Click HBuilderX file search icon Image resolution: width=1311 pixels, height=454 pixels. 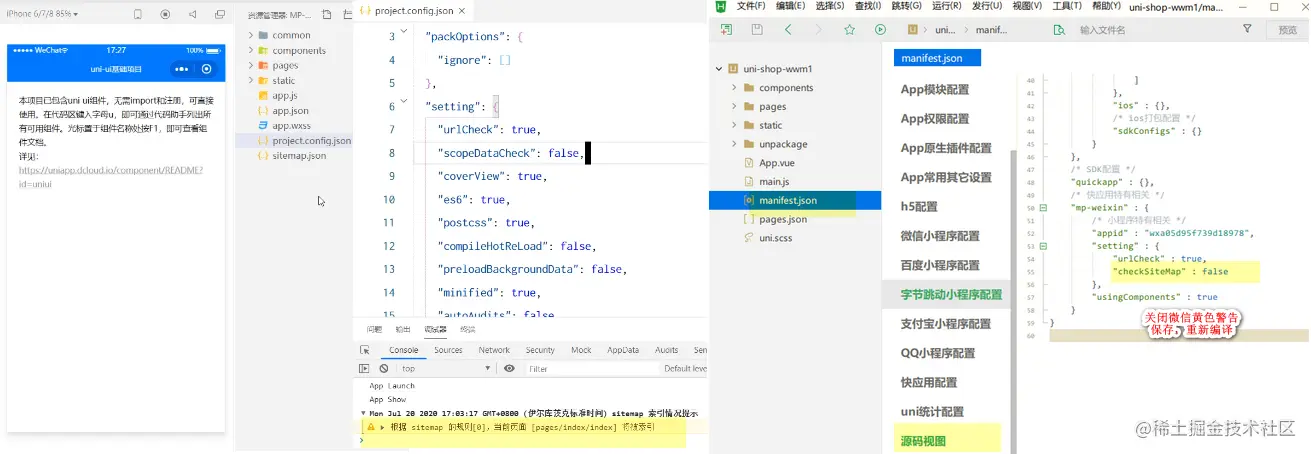pyautogui.click(x=1059, y=30)
